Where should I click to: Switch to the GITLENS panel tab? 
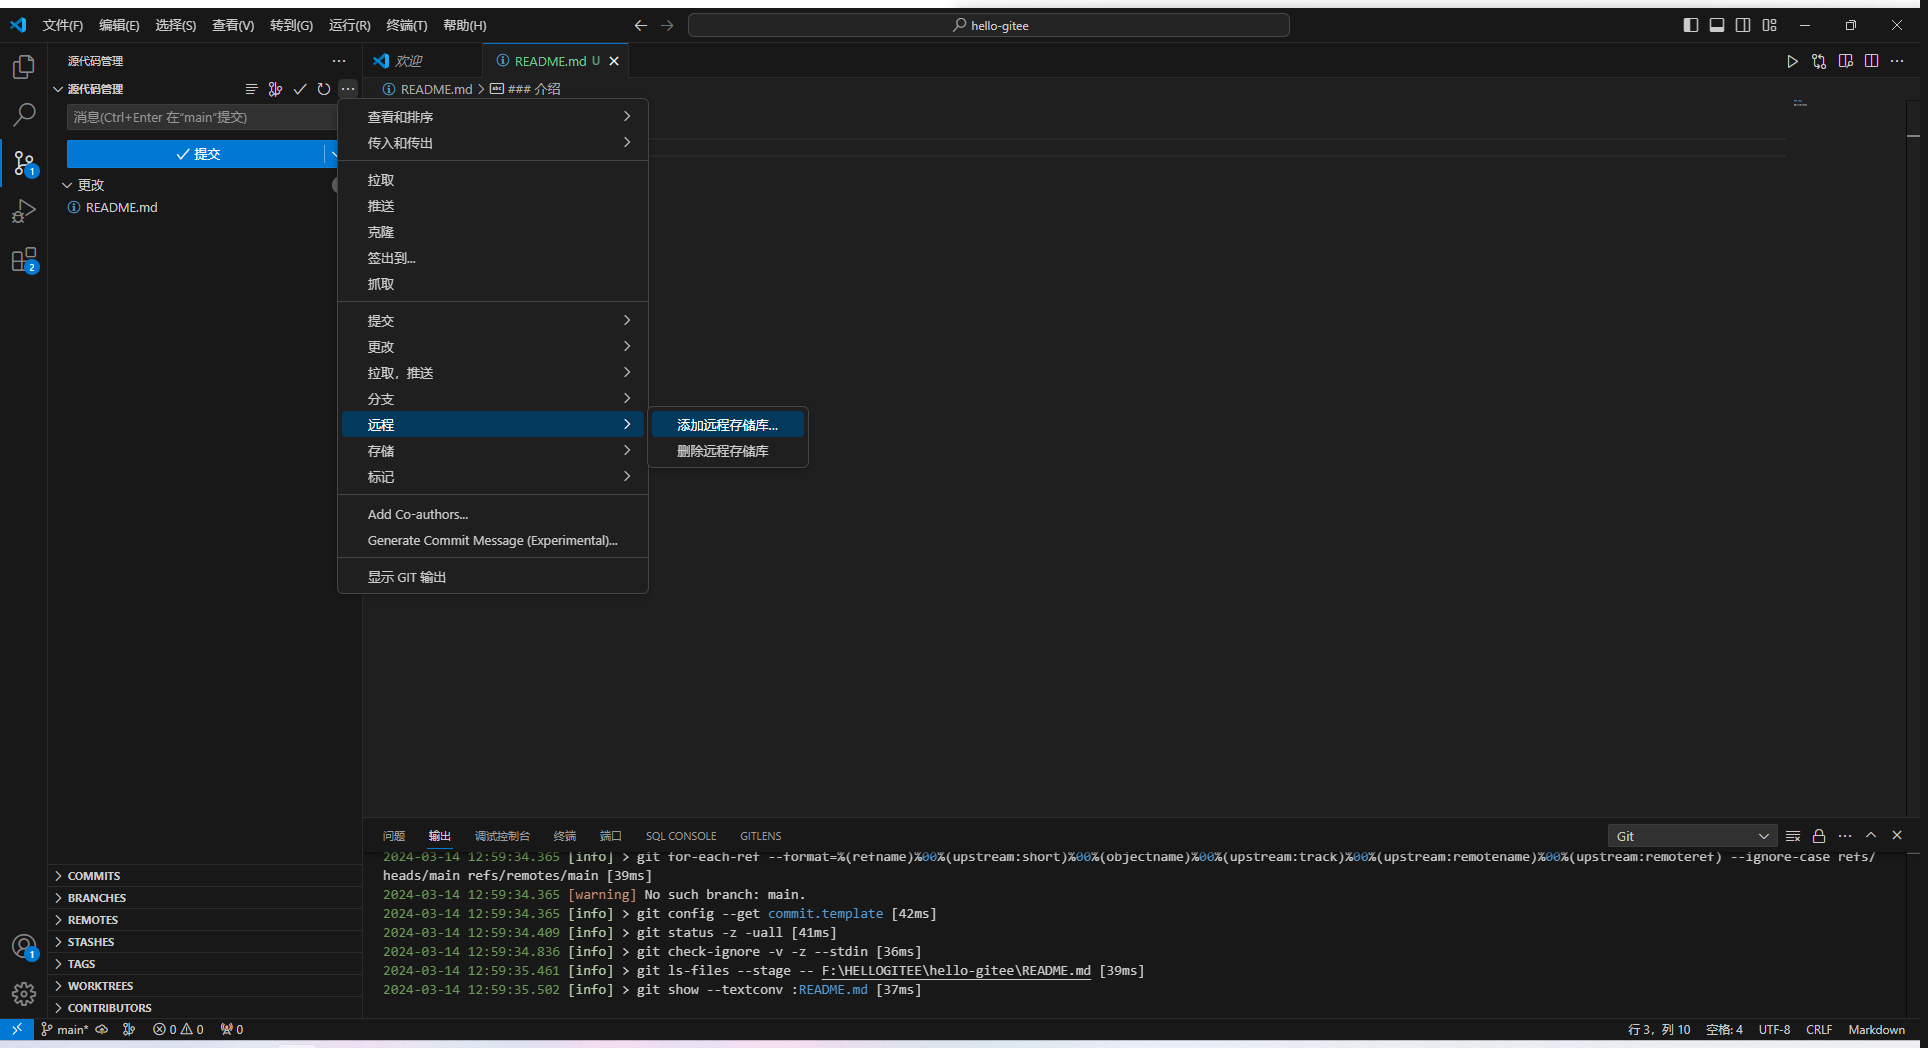pos(761,836)
